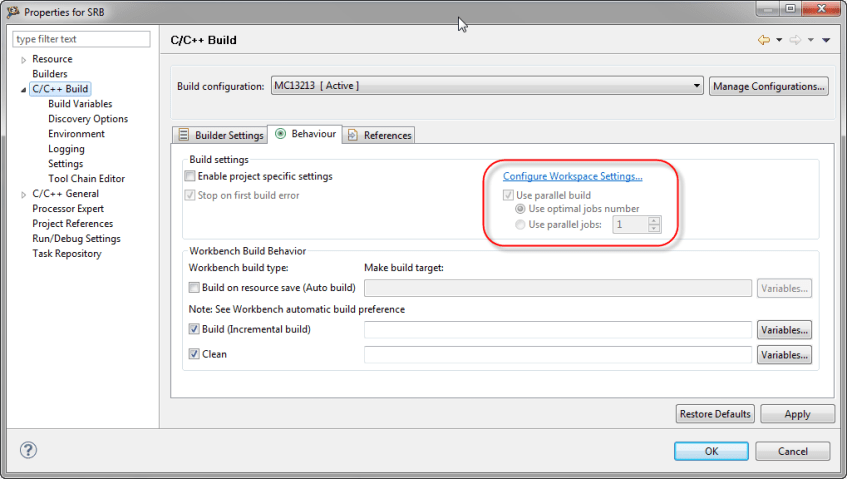Select Tool Chain Editor tree item
847x479 pixels.
(x=86, y=179)
